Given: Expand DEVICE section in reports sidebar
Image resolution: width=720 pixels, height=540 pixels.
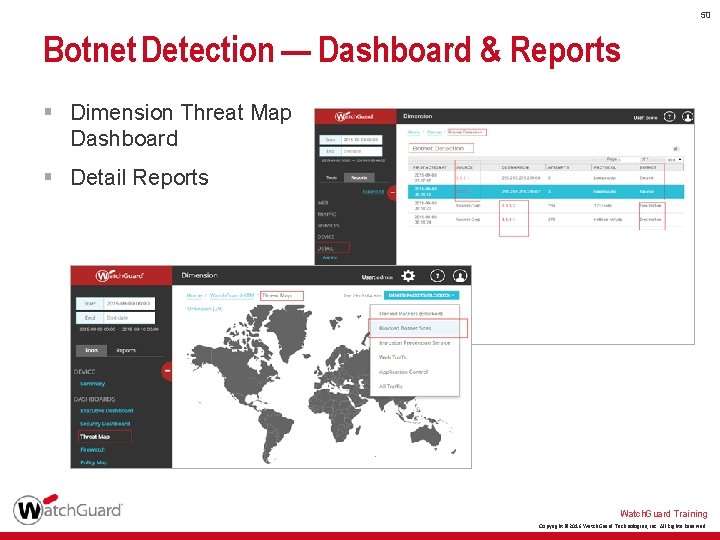Looking at the screenshot, I should [326, 237].
